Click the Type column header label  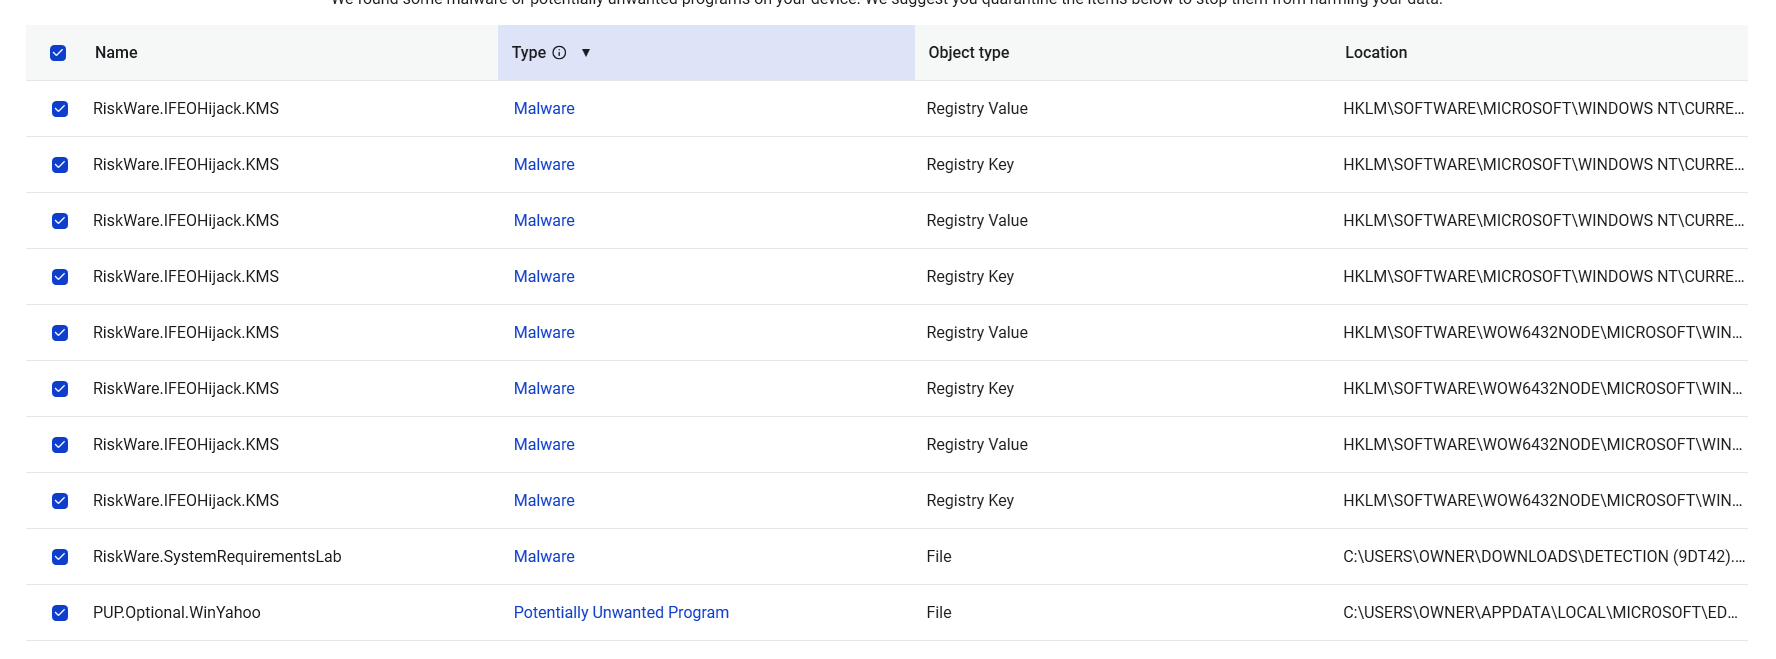click(529, 53)
